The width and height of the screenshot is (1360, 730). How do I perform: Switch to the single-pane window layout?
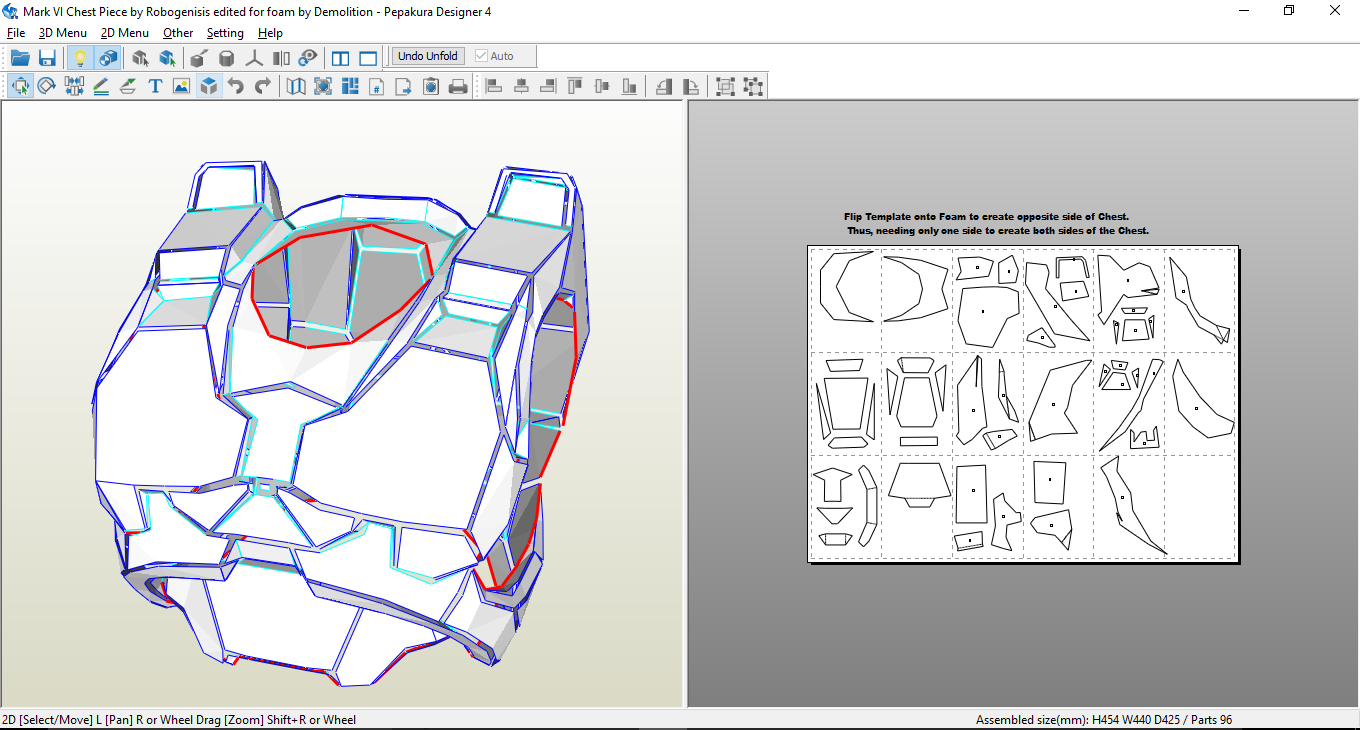[368, 57]
